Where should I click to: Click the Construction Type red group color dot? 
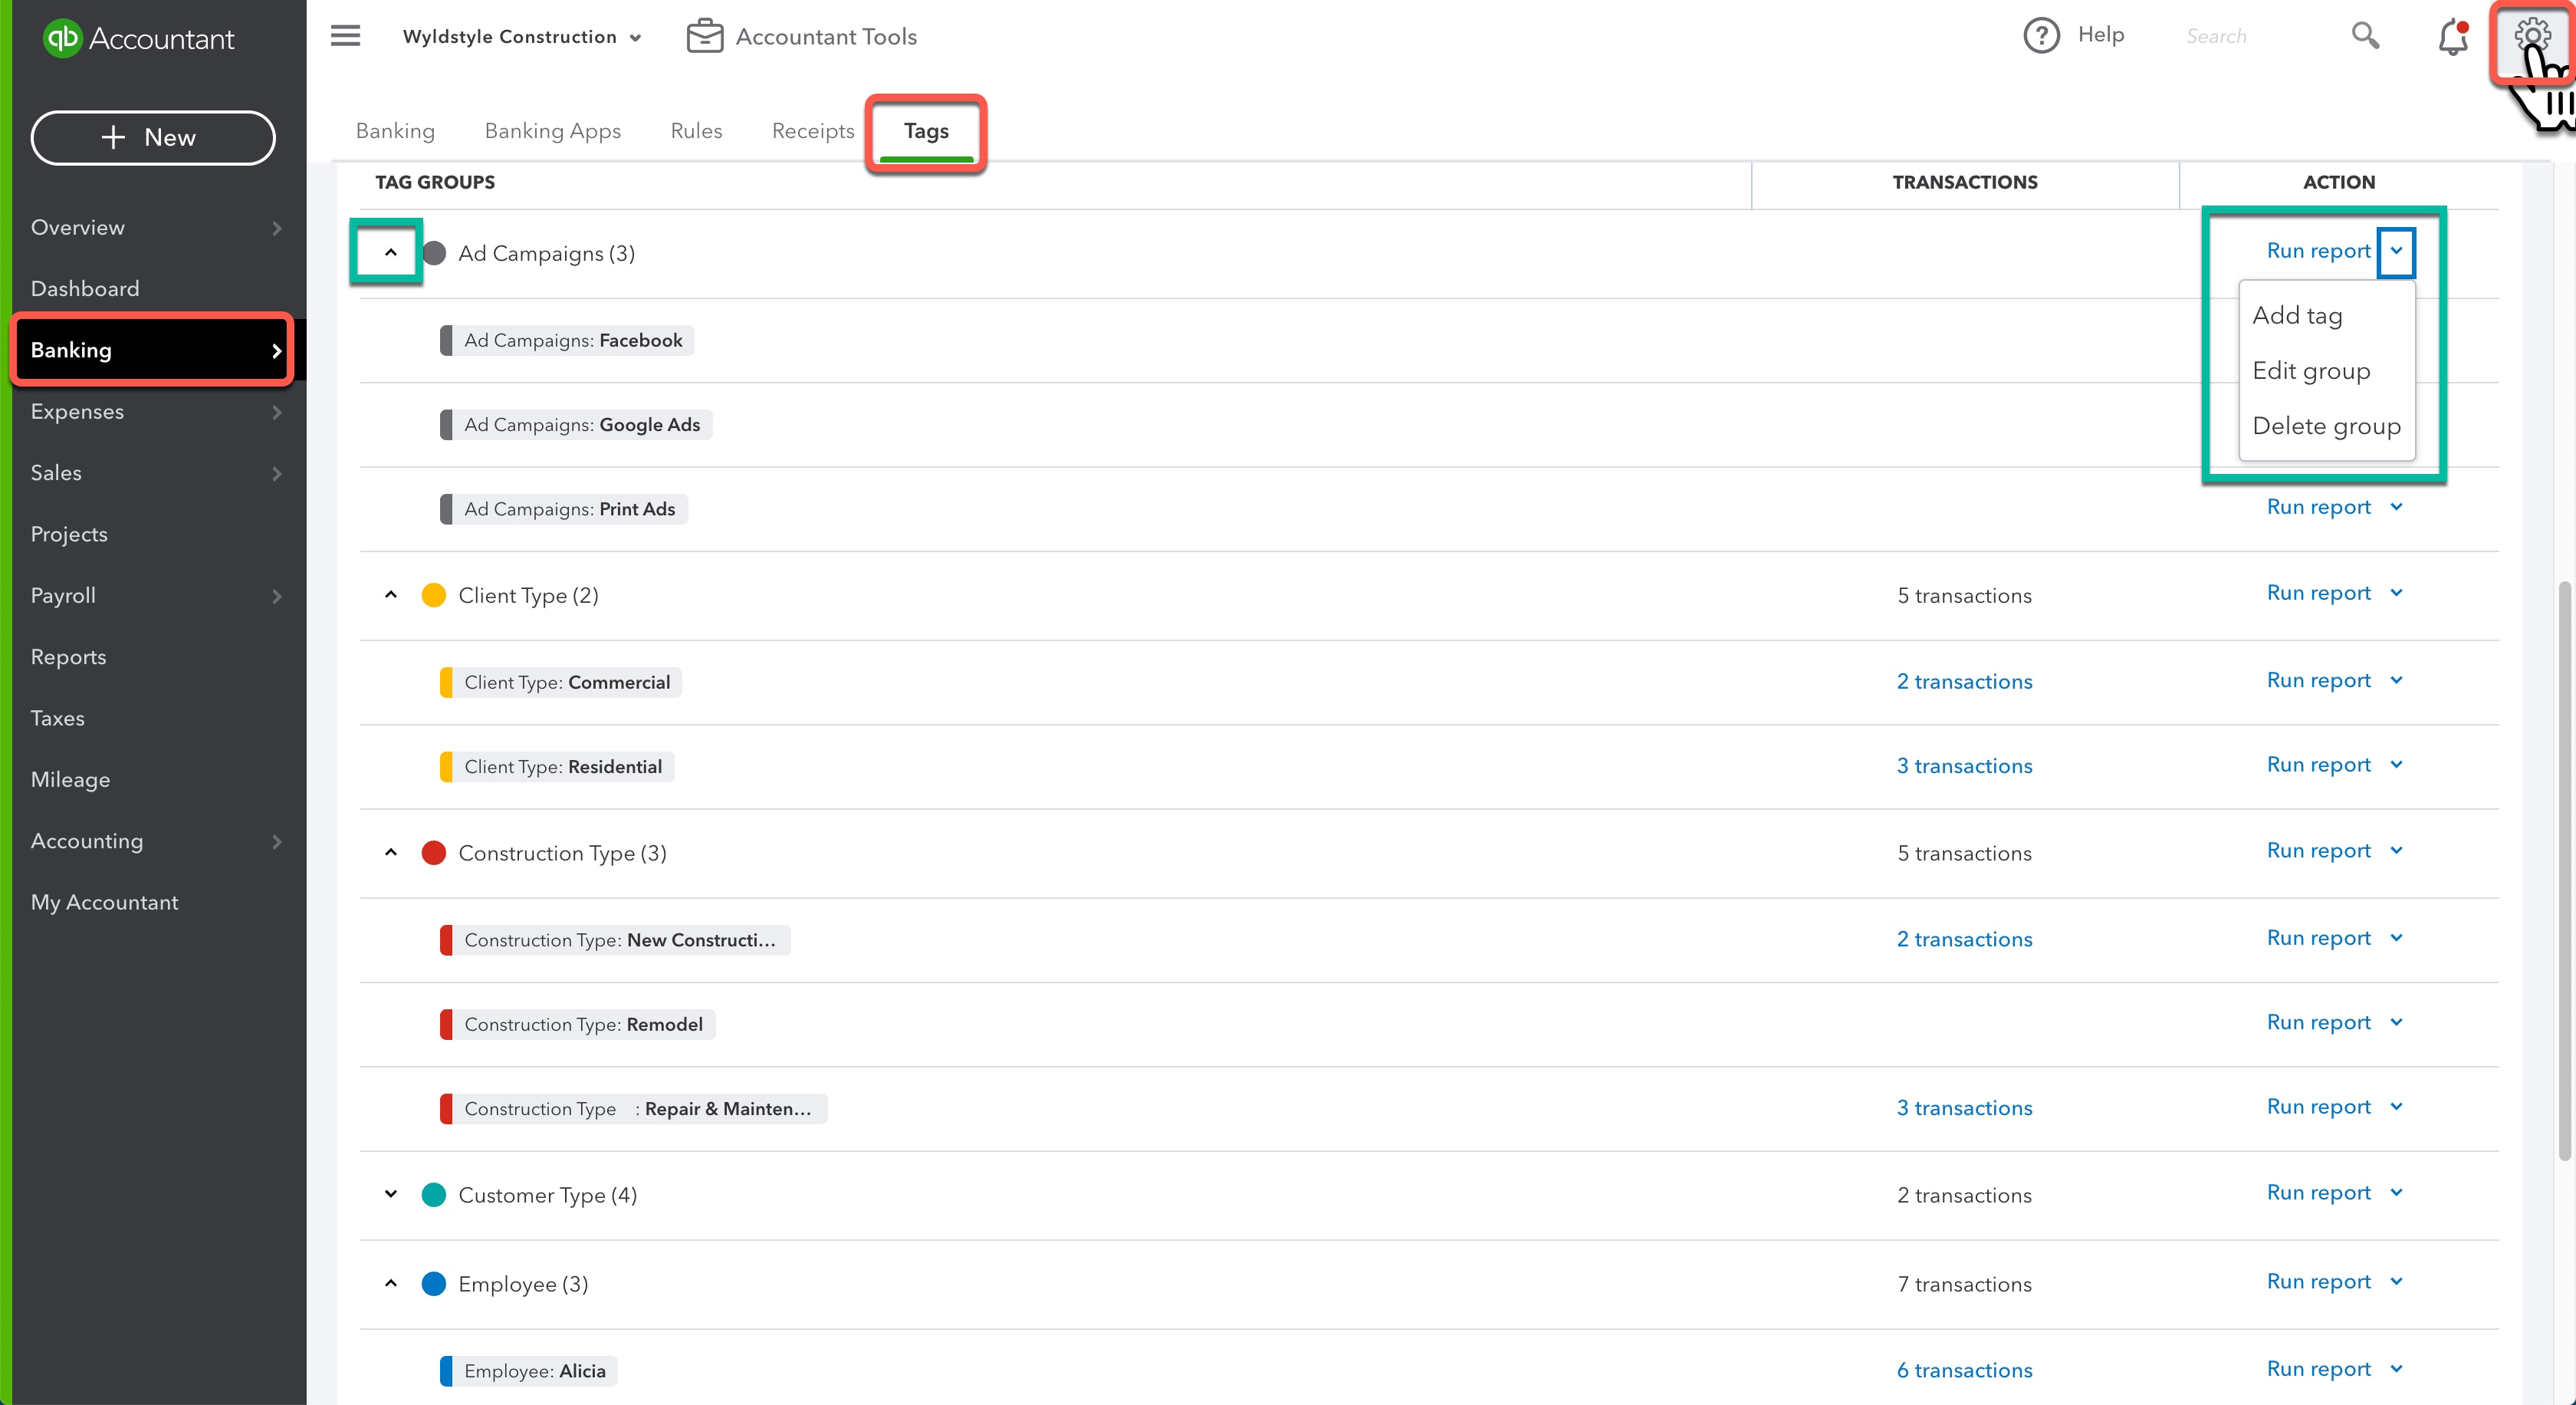click(434, 853)
